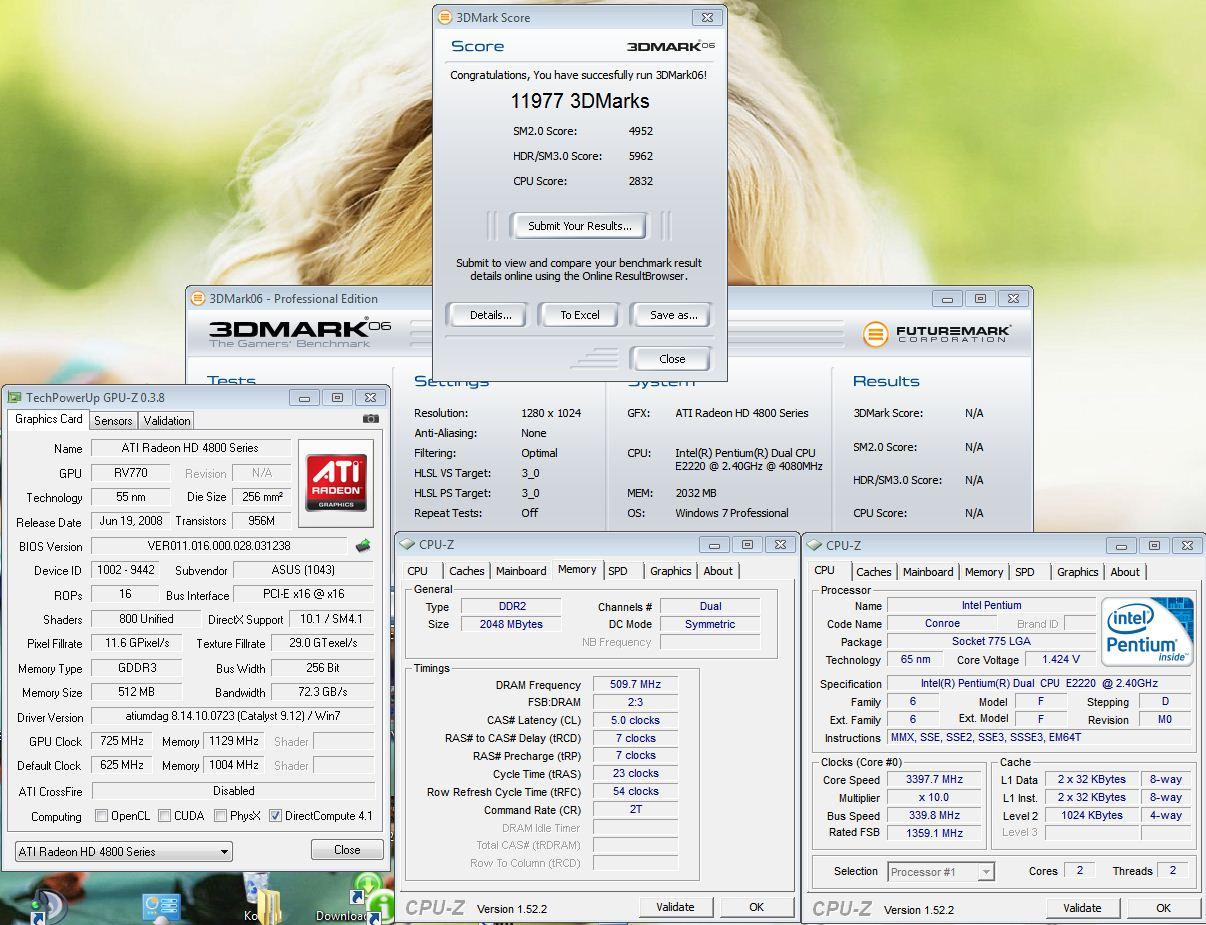Click the BIOS save chip icon in GPU-Z
The width and height of the screenshot is (1206, 925).
point(363,546)
